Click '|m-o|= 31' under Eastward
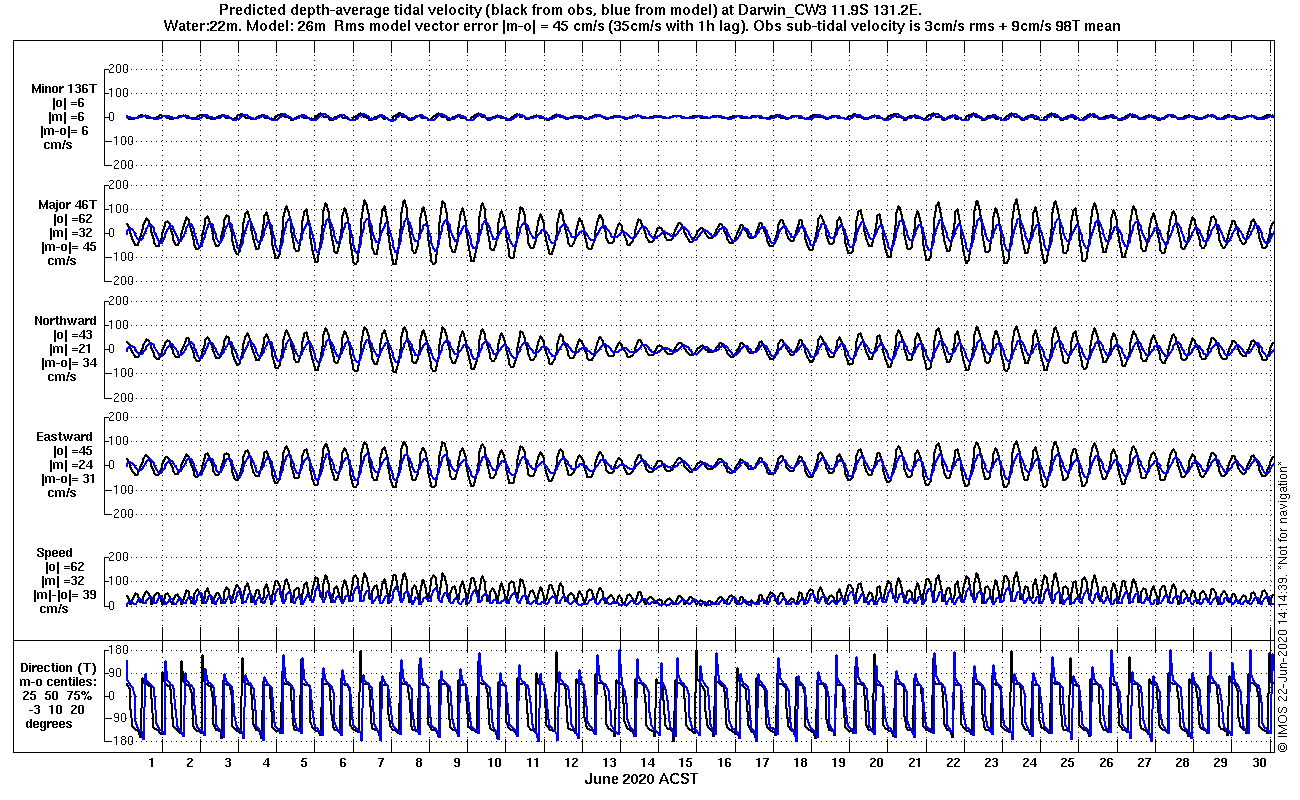 (x=68, y=479)
